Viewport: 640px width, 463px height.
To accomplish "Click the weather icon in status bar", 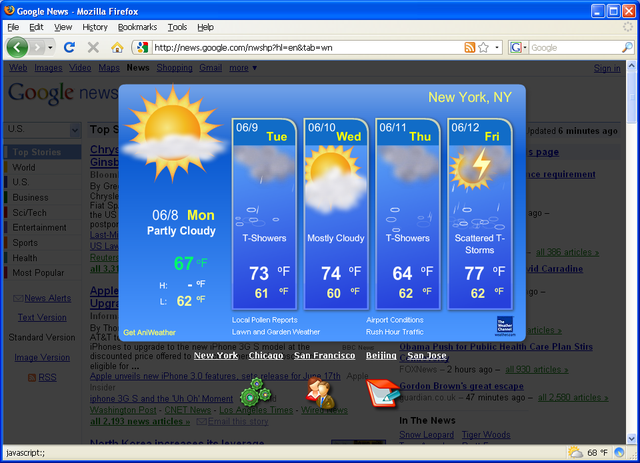I will coord(575,452).
